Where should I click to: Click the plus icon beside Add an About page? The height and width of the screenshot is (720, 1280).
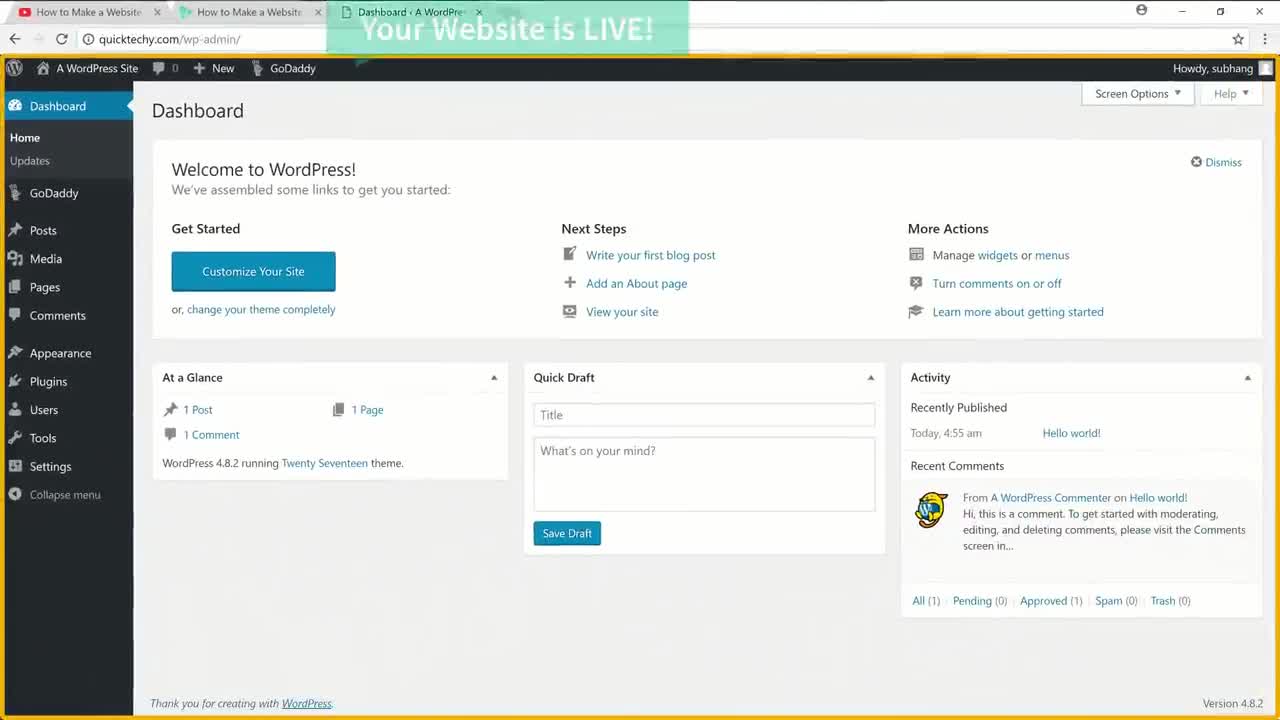pos(569,283)
